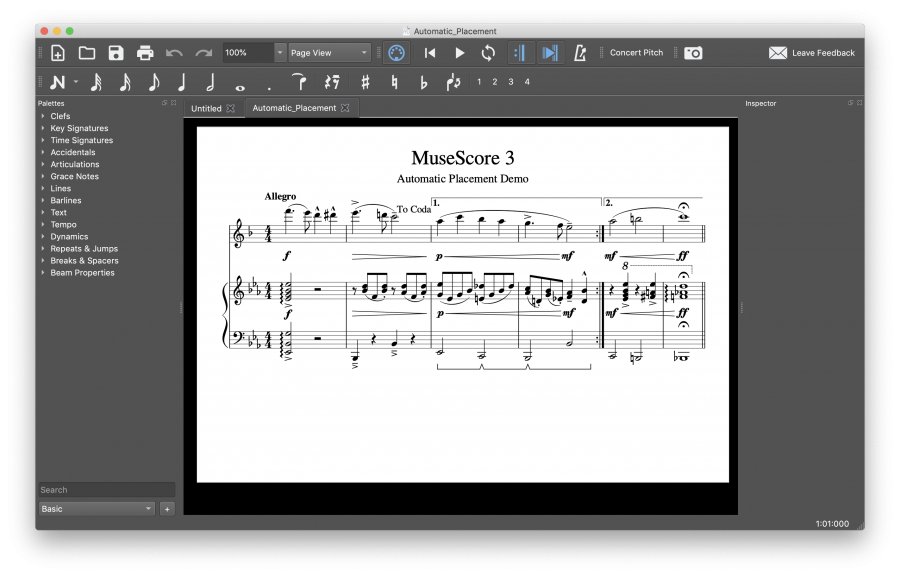This screenshot has height=577, width=900.
Task: Select the 32nd note duration
Action: point(96,82)
